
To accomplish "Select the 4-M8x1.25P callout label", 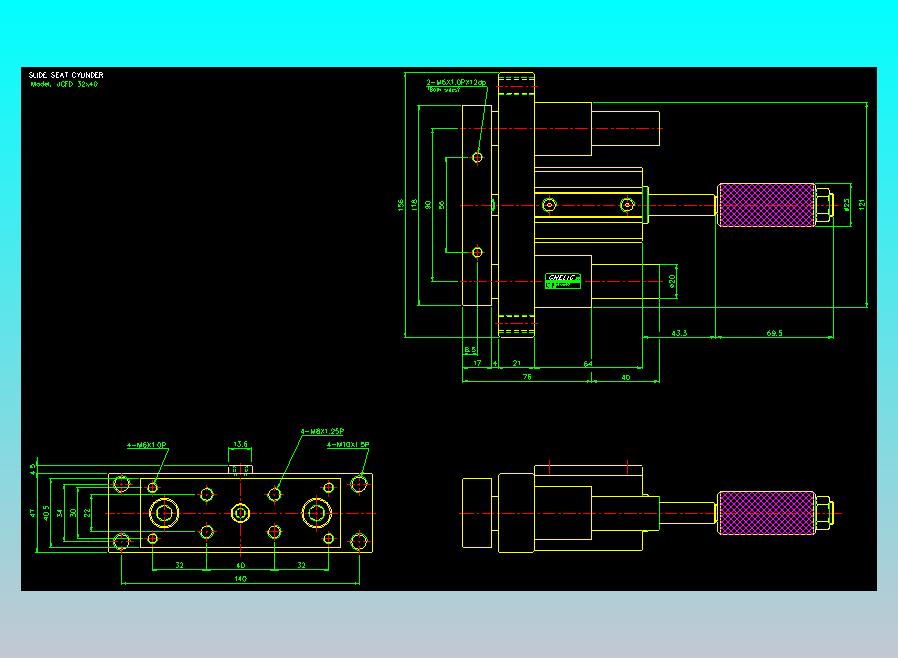I will [322, 431].
